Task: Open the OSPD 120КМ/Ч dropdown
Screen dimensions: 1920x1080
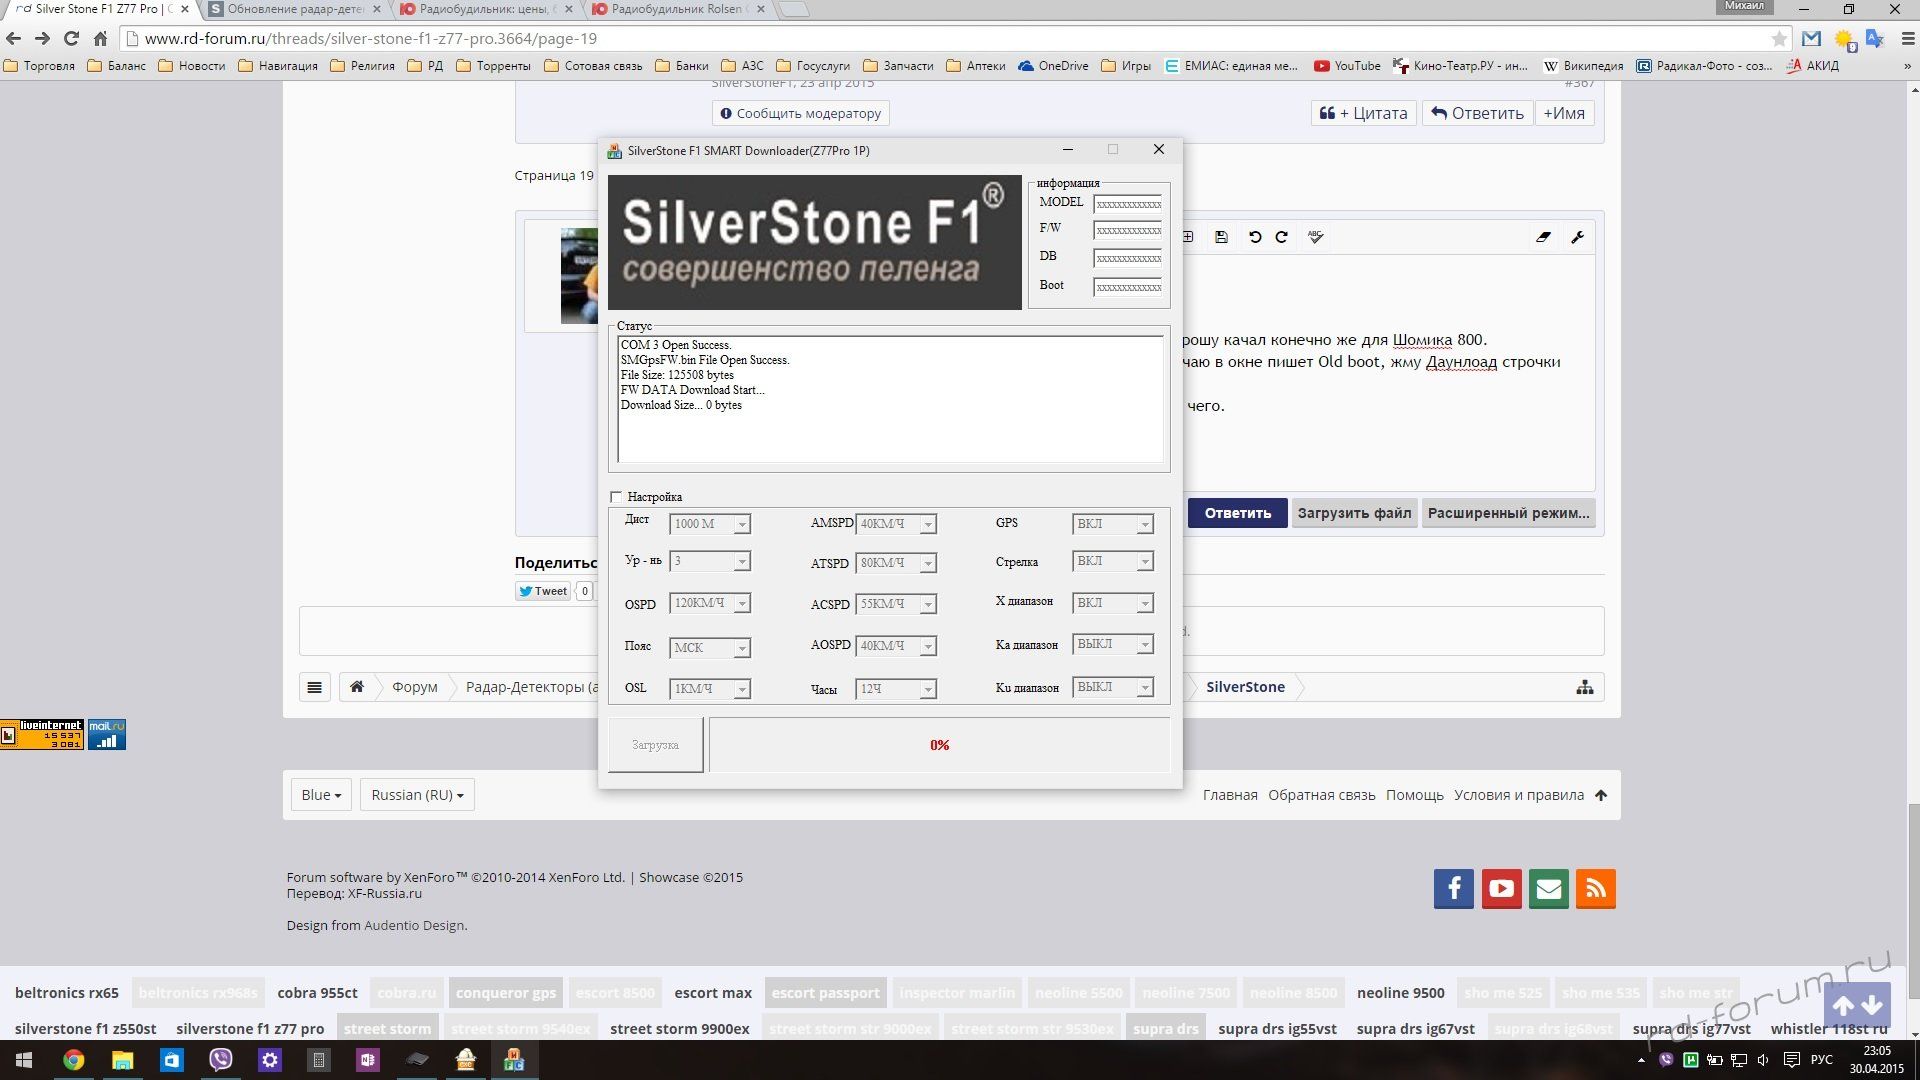Action: (710, 604)
